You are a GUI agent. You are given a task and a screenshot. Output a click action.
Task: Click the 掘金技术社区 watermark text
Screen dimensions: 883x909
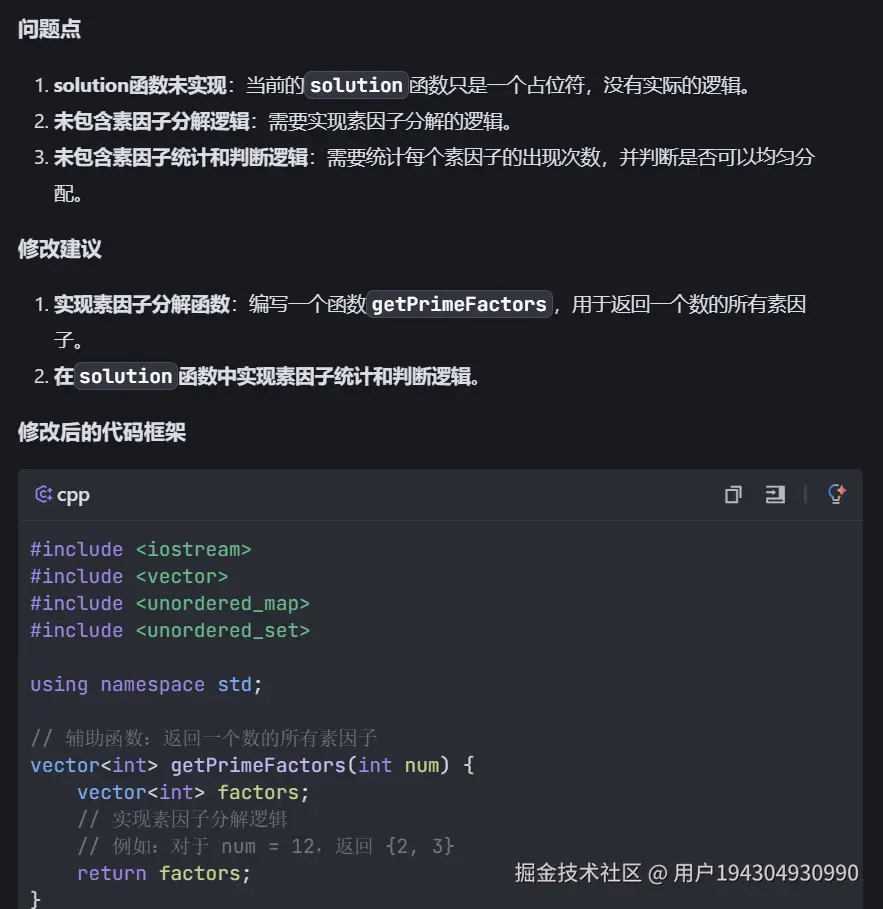pos(577,873)
